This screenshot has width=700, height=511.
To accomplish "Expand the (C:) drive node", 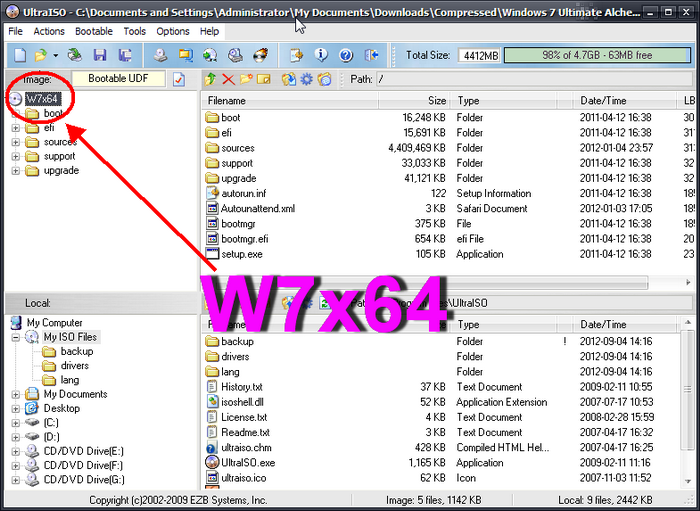I will point(16,423).
